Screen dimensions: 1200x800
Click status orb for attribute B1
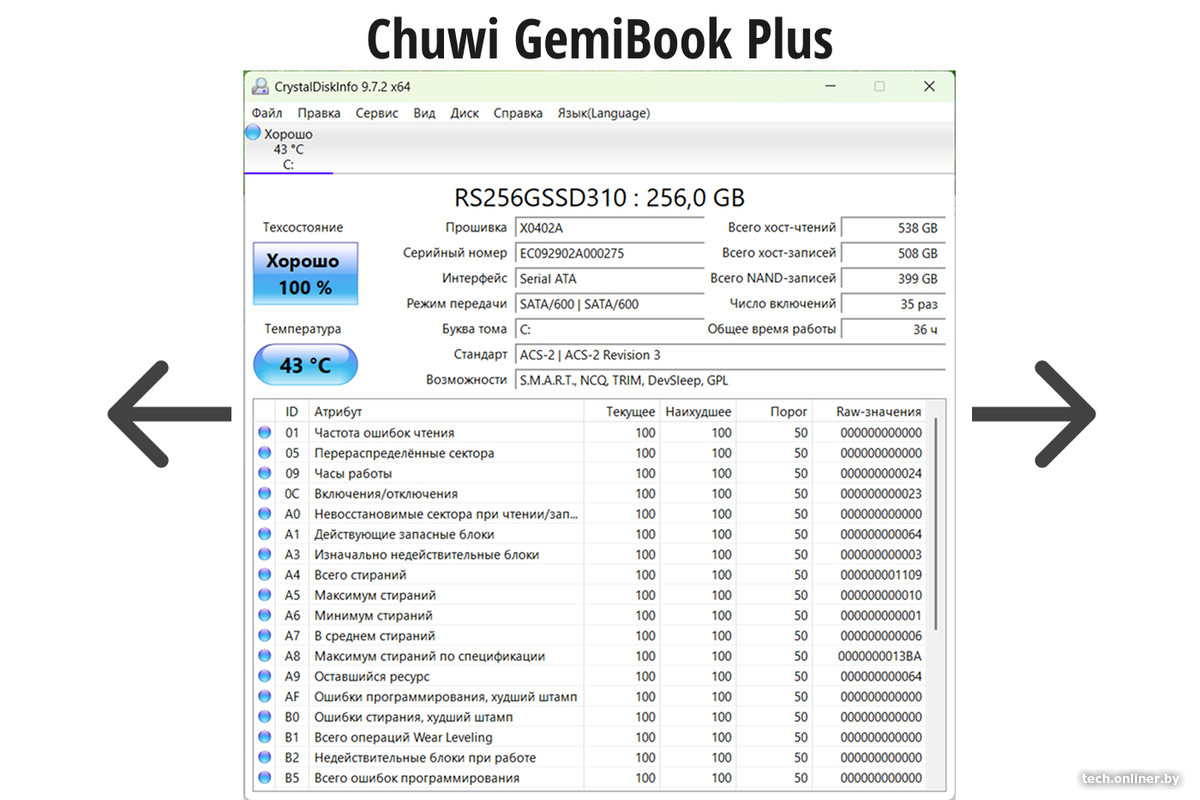(265, 738)
